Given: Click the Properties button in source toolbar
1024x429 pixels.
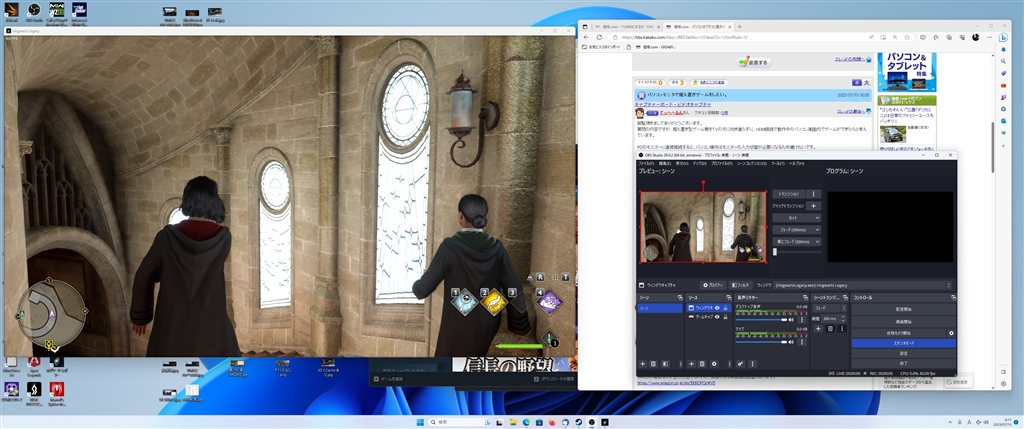Looking at the screenshot, I should (x=712, y=285).
